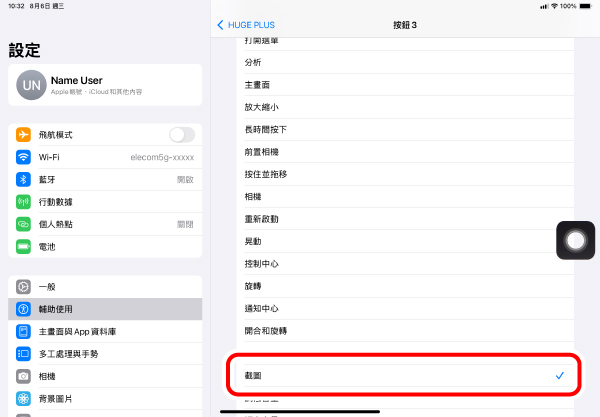The width and height of the screenshot is (600, 417).
Task: Open 主畫面與 App 資料庫 in the sidebar
Action: click(x=105, y=331)
